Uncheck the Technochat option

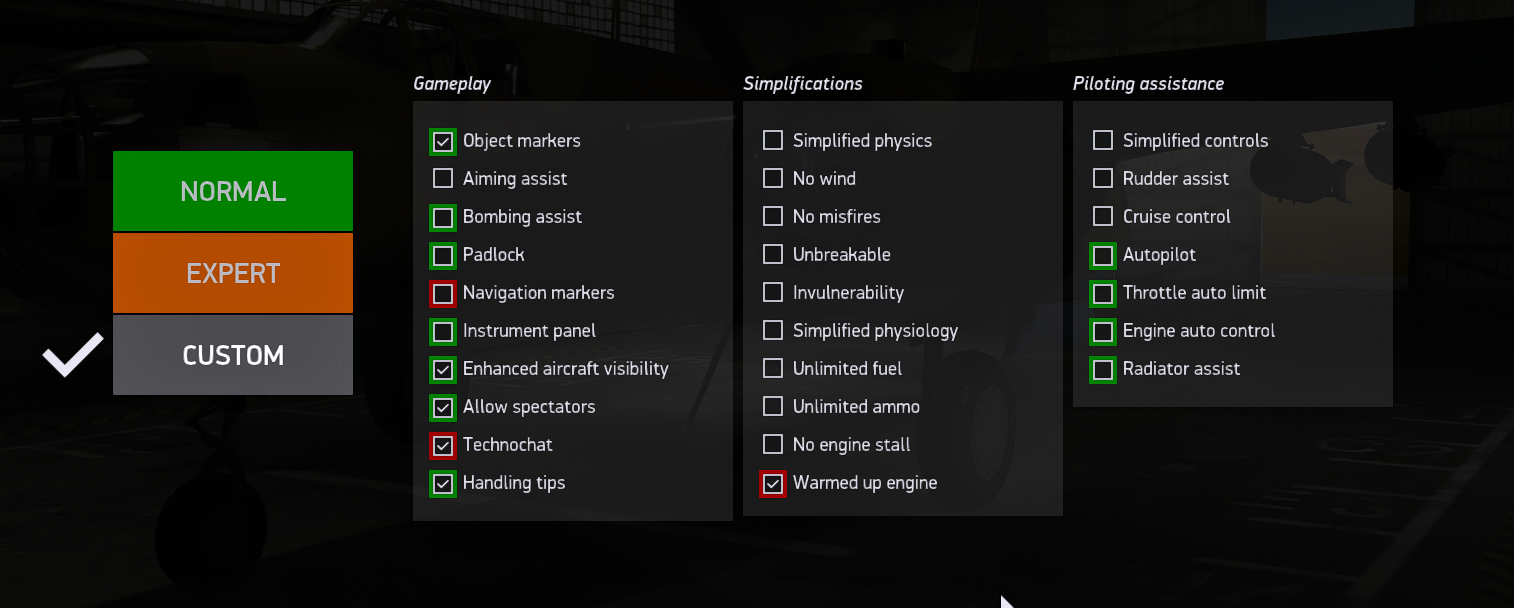443,445
